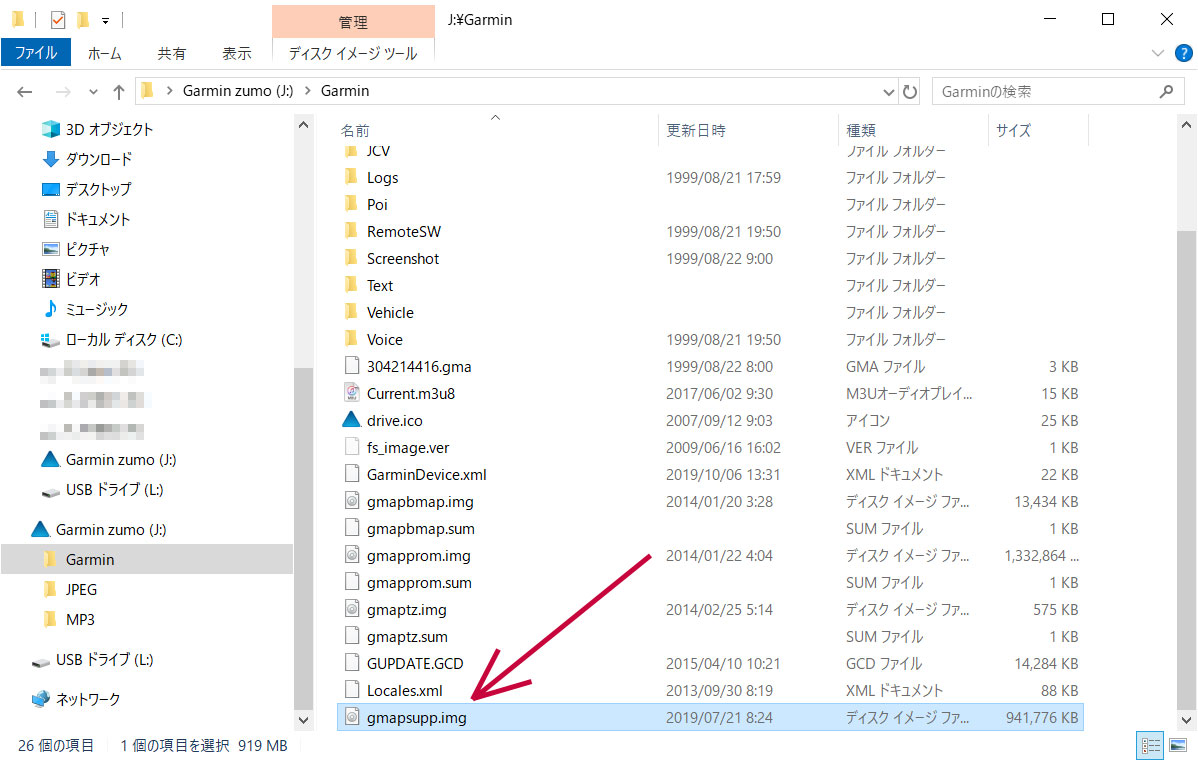Select the Locales.xml file name
The width and height of the screenshot is (1198, 761).
404,691
